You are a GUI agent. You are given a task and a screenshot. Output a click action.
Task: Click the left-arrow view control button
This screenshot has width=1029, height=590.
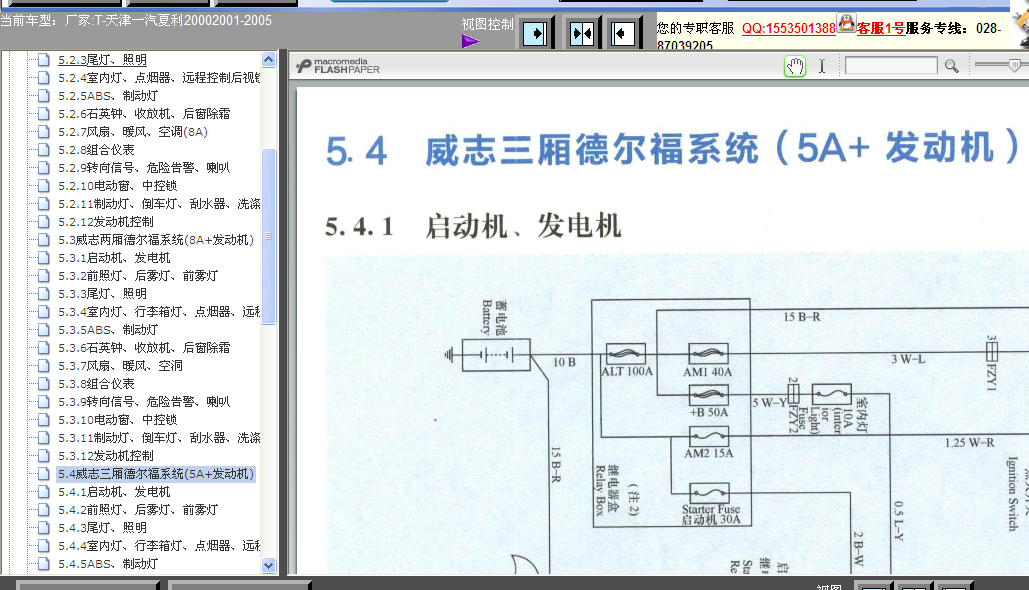623,33
